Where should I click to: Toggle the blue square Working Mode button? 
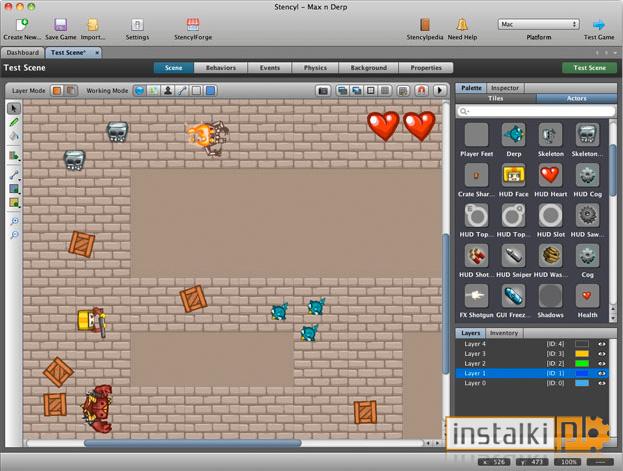211,91
